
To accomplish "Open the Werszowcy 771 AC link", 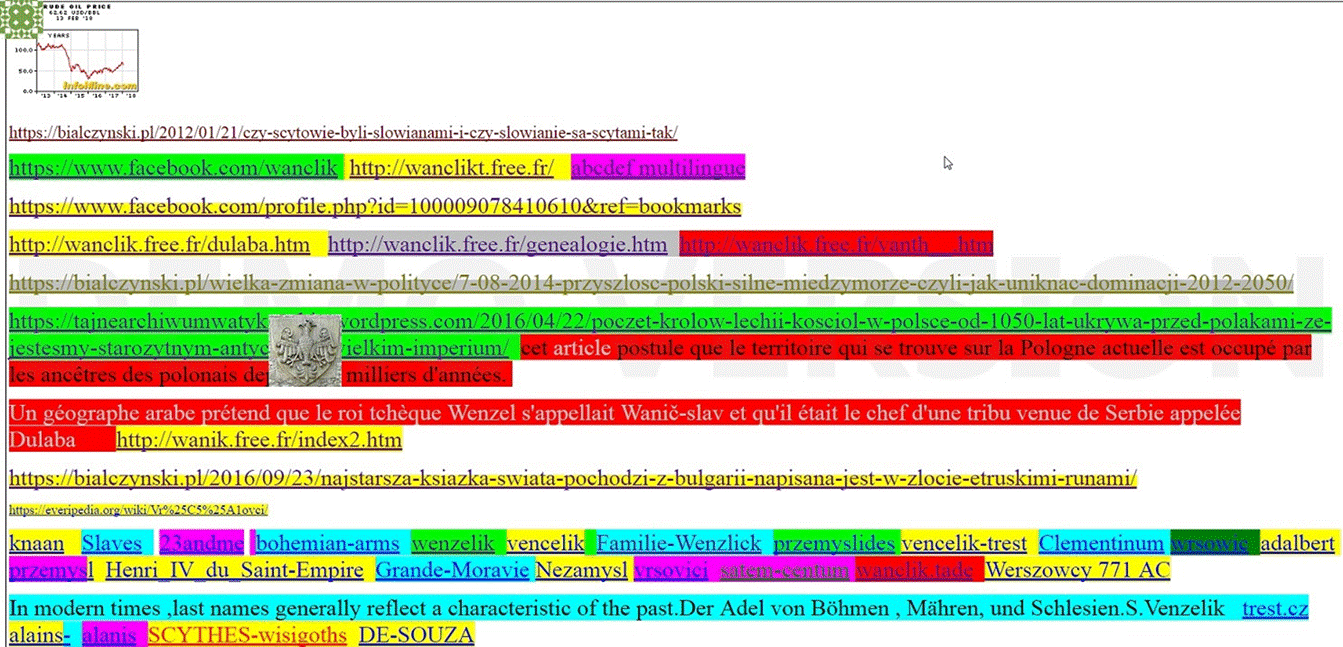I will tap(1078, 572).
